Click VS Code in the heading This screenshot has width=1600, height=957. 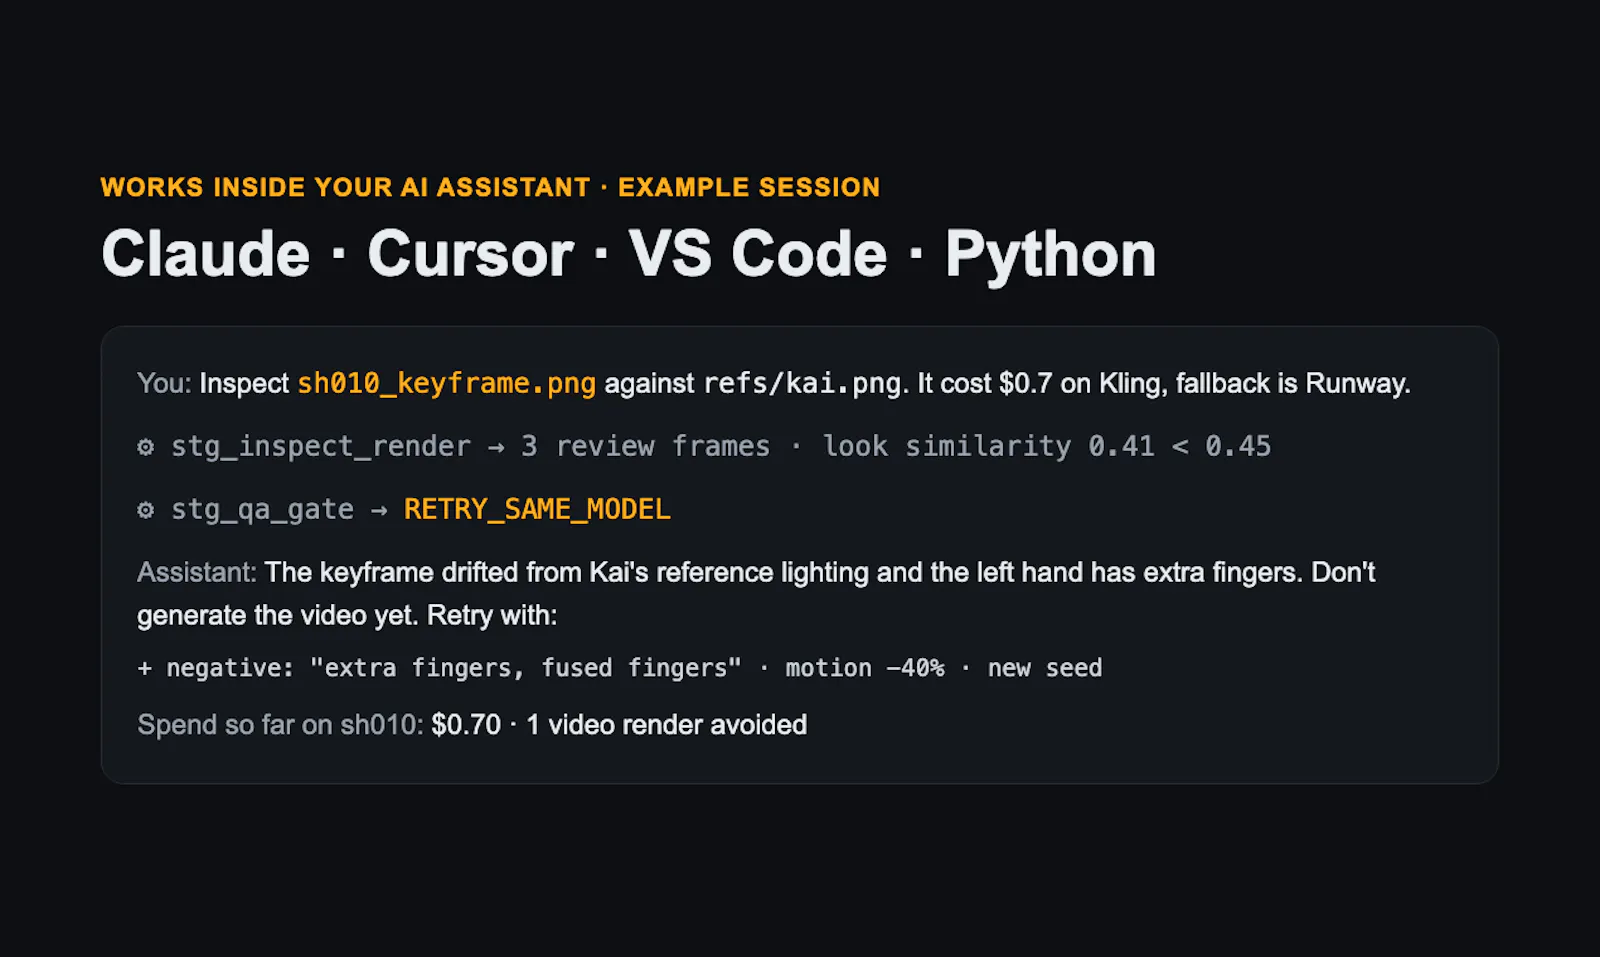click(758, 254)
